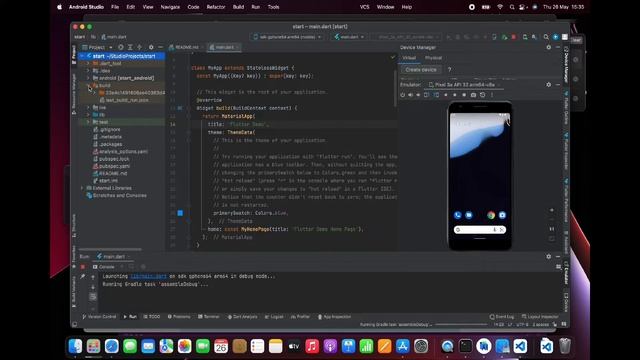Click the lib/main.dart link in console
Screen dimensions: 640x360
(x=149, y=276)
